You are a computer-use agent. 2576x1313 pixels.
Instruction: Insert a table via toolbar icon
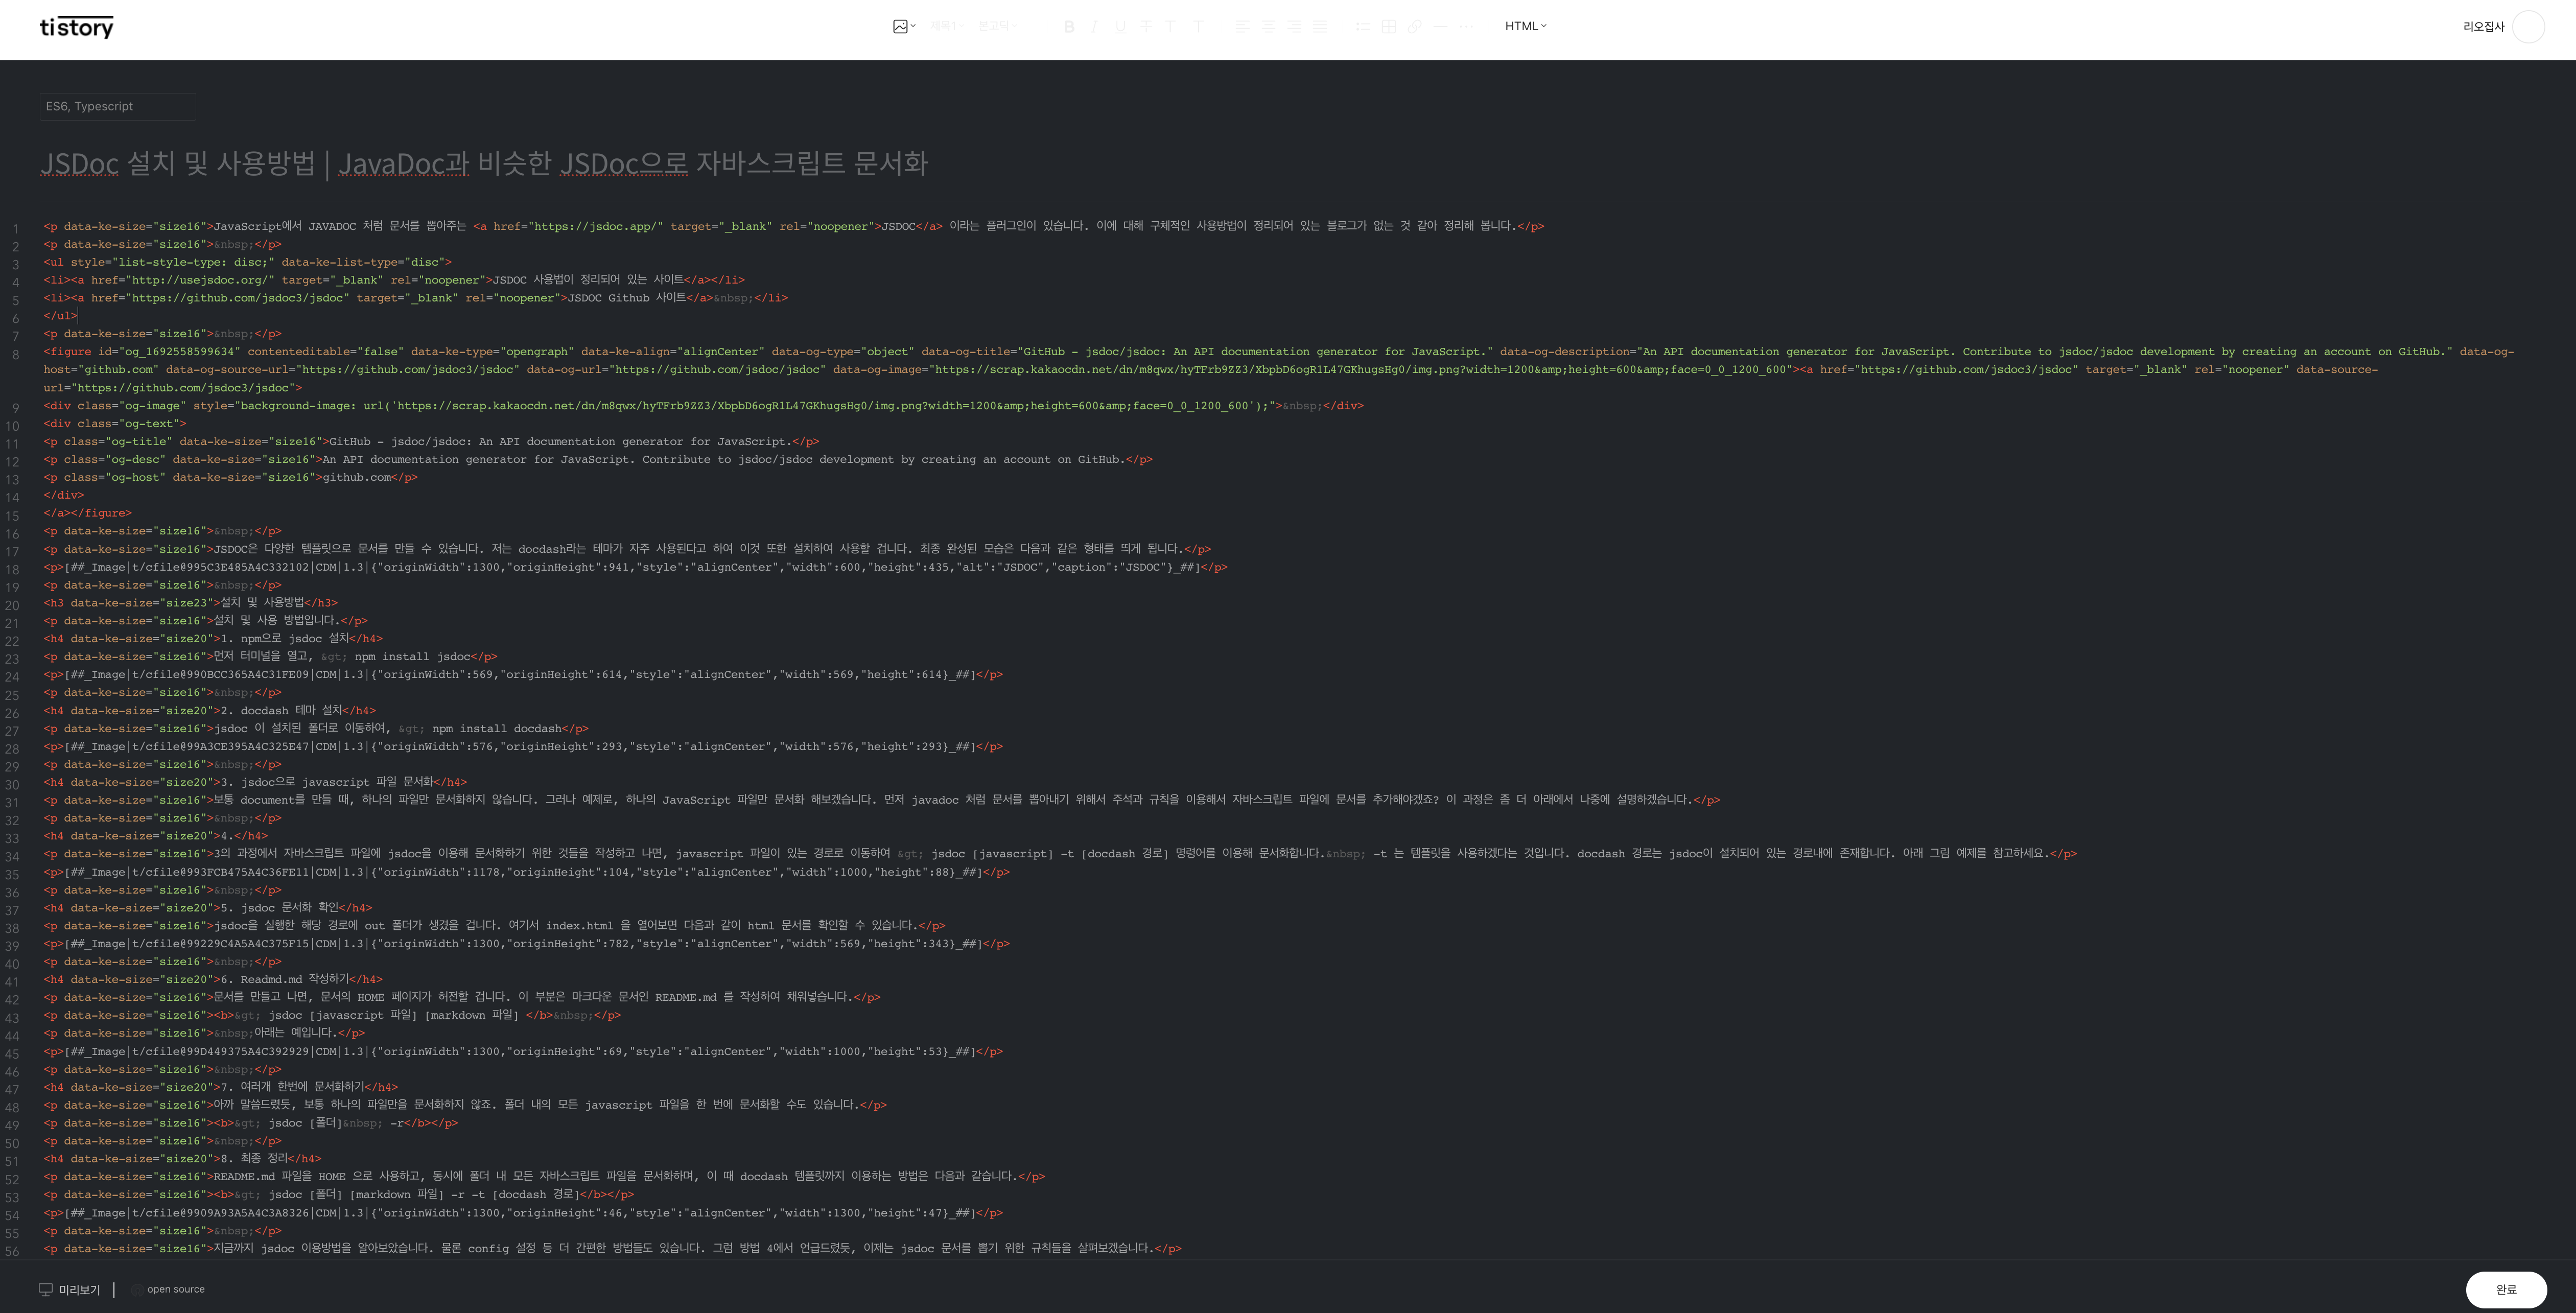click(x=1389, y=26)
